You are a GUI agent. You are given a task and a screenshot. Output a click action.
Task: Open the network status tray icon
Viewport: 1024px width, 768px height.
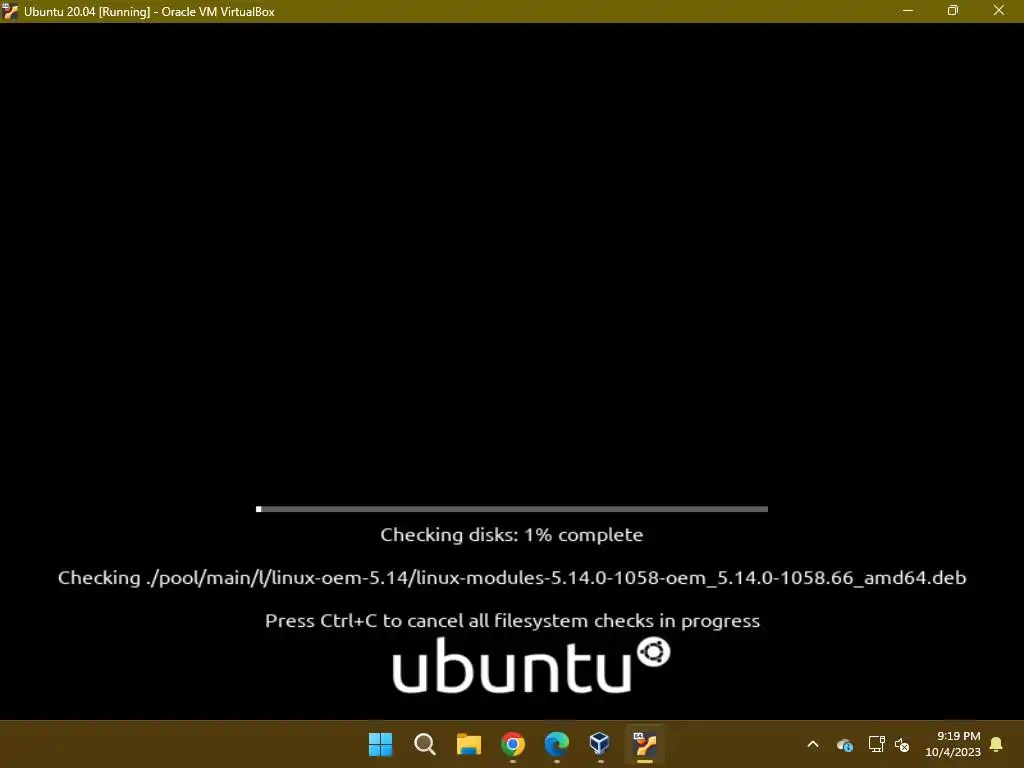point(876,744)
